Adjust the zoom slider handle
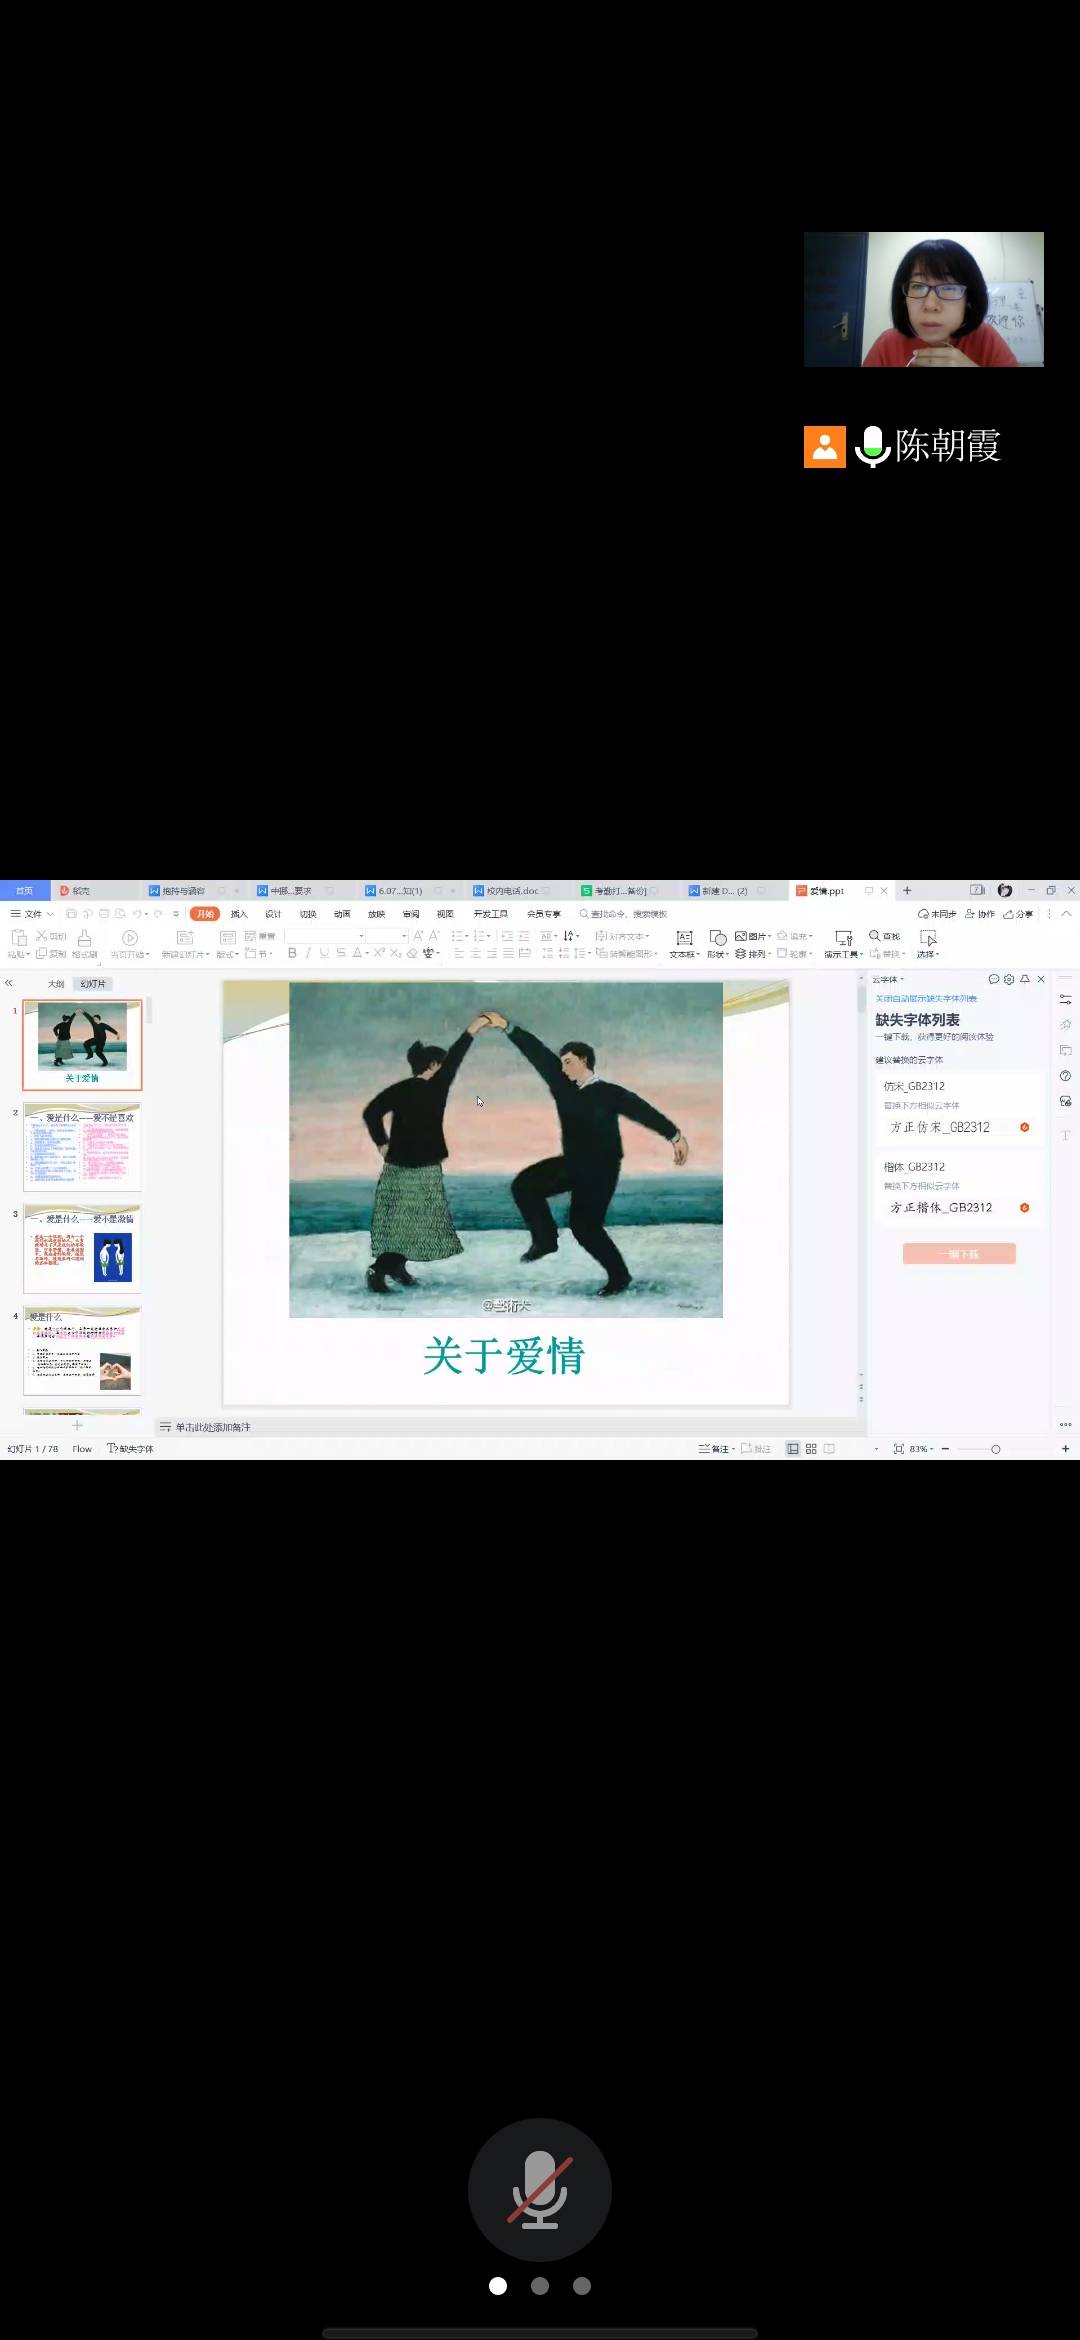 point(995,1449)
